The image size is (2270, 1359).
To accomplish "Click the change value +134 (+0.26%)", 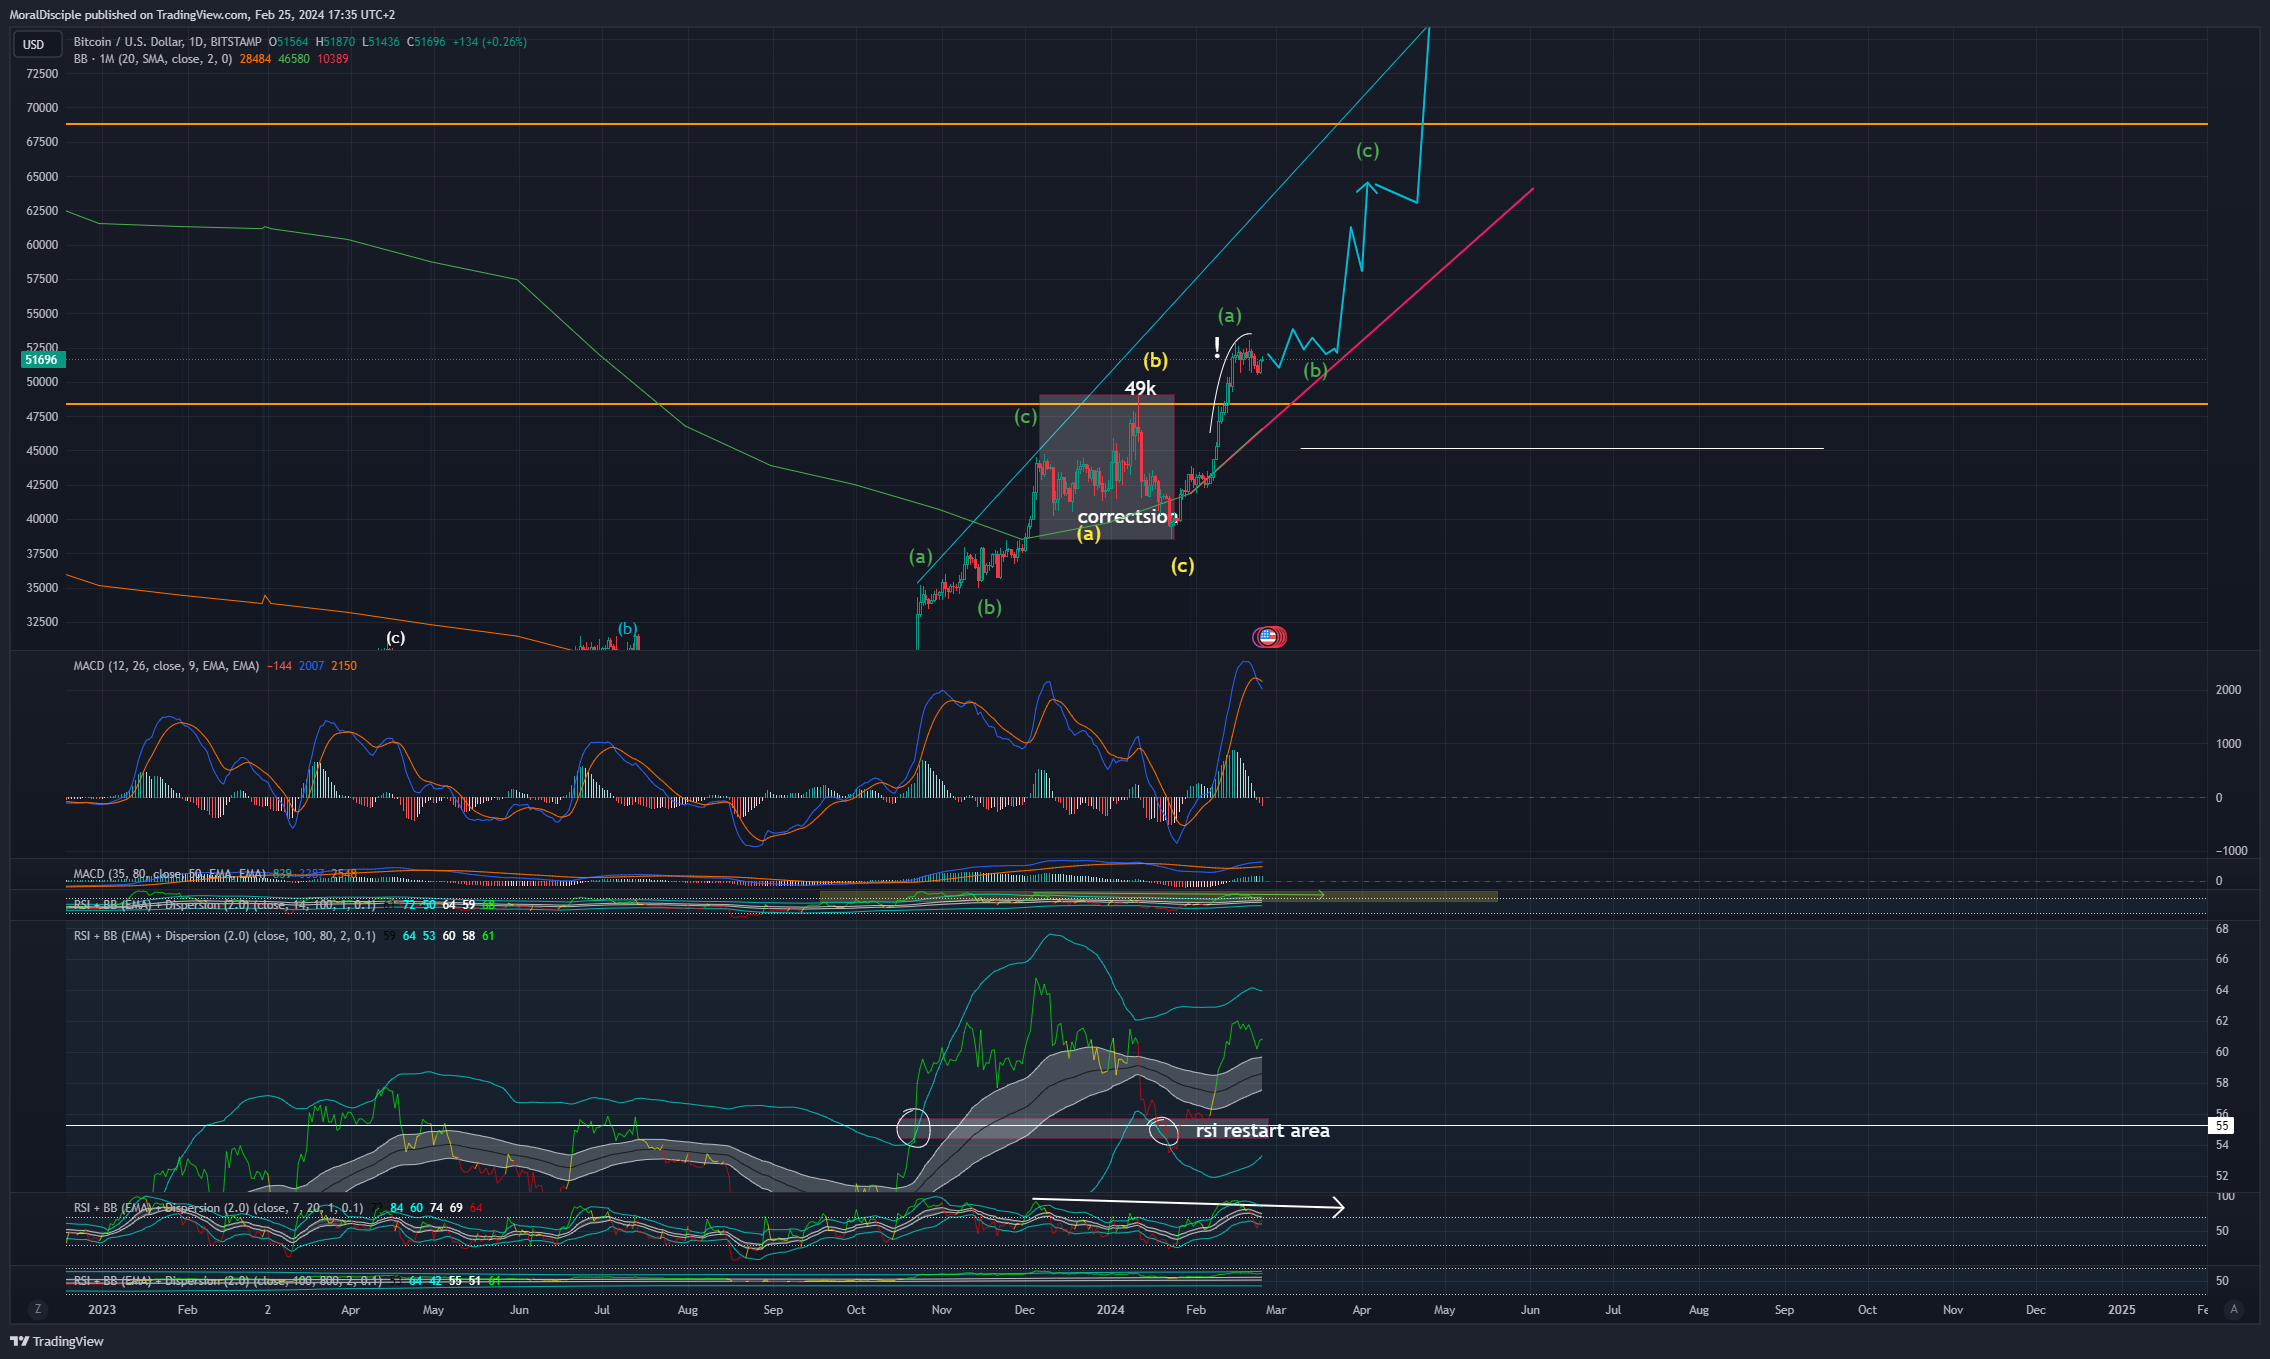I will pos(490,42).
